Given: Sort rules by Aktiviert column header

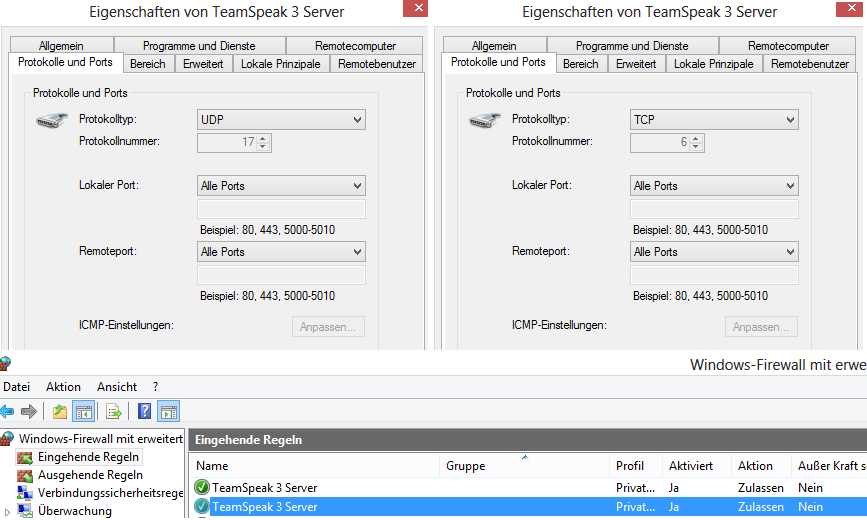Looking at the screenshot, I should 697,466.
